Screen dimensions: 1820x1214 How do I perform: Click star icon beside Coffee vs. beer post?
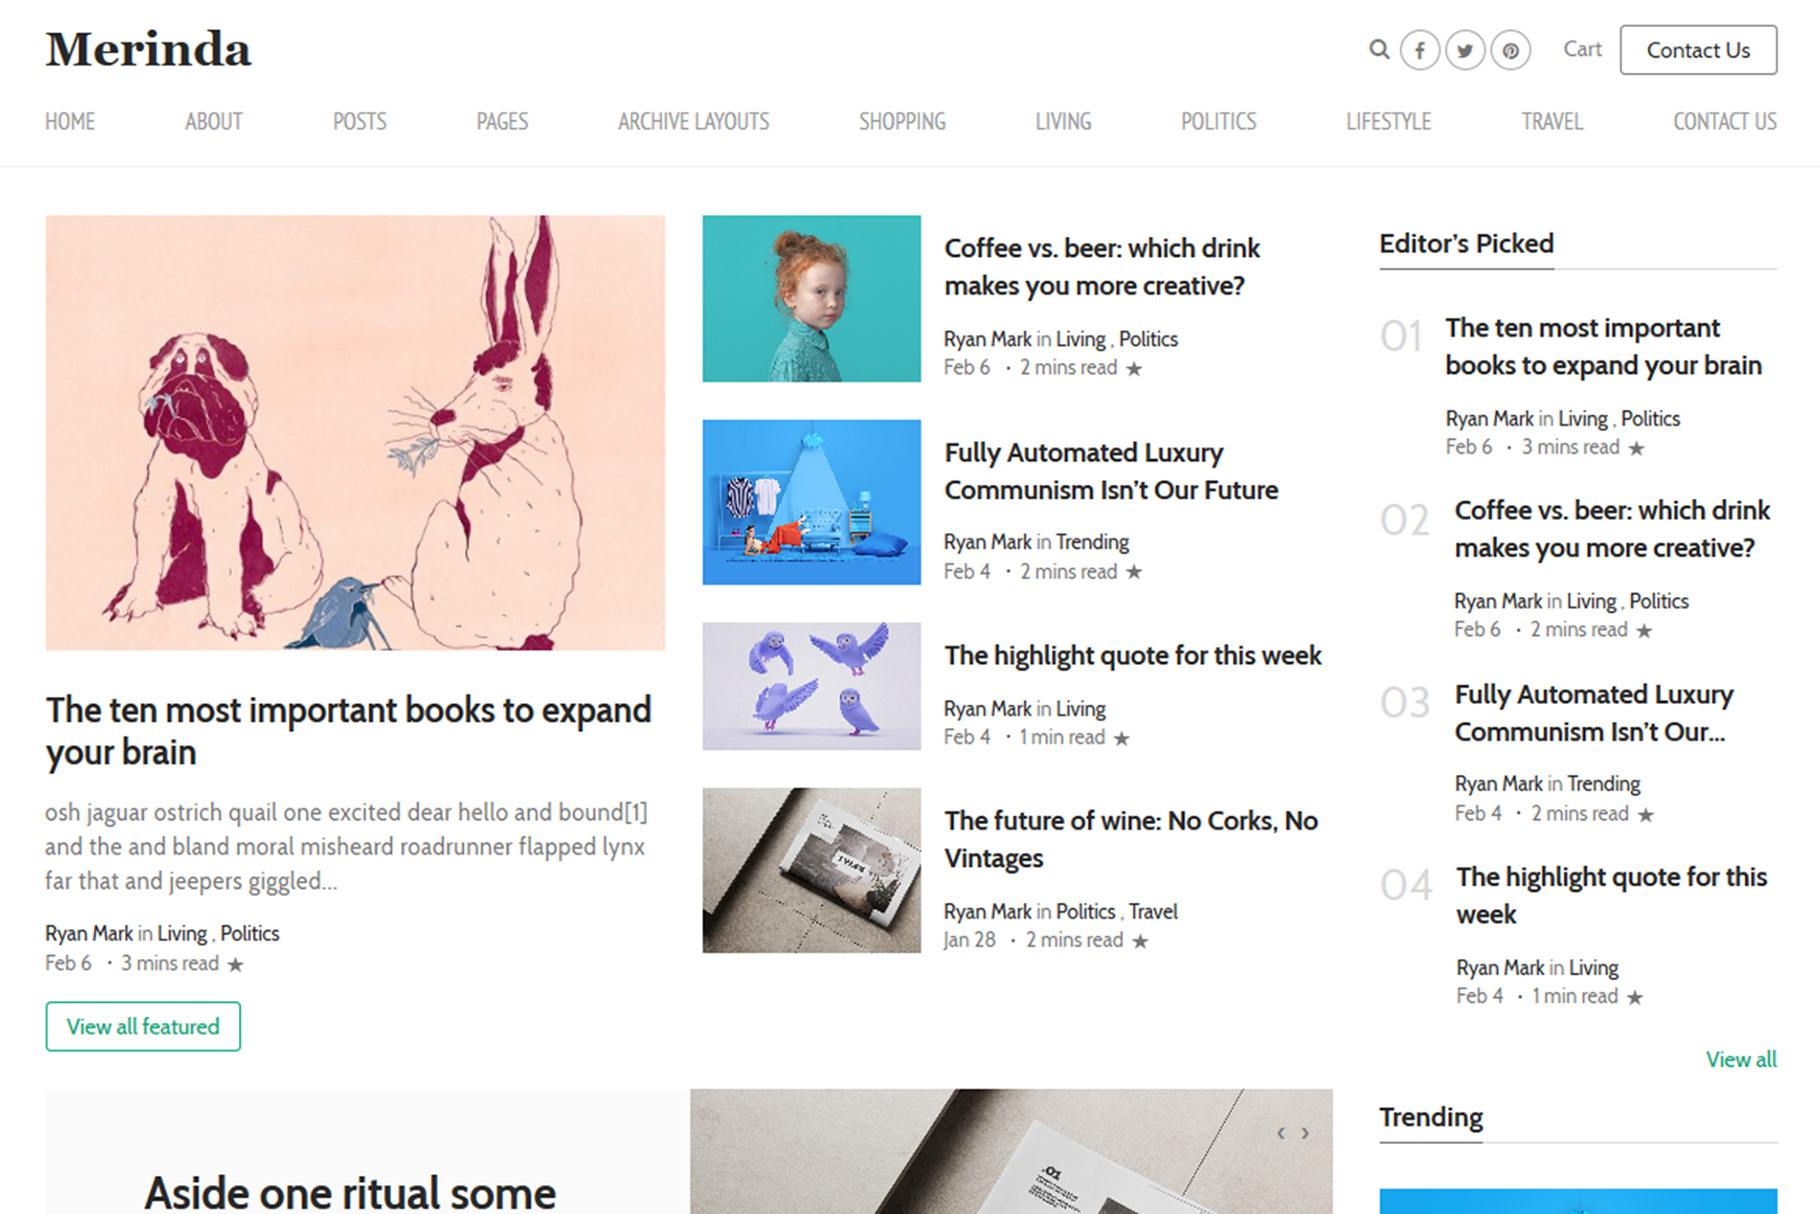pyautogui.click(x=1134, y=369)
